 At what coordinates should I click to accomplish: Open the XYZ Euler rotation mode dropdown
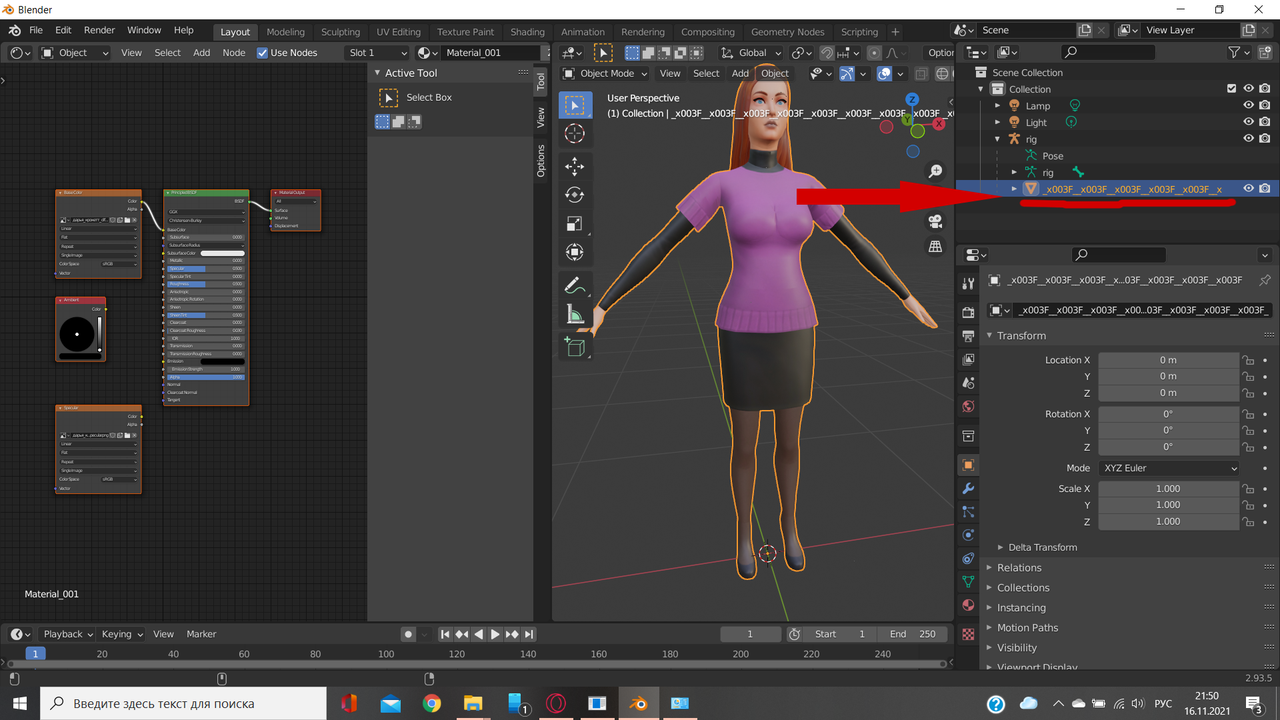tap(1168, 468)
